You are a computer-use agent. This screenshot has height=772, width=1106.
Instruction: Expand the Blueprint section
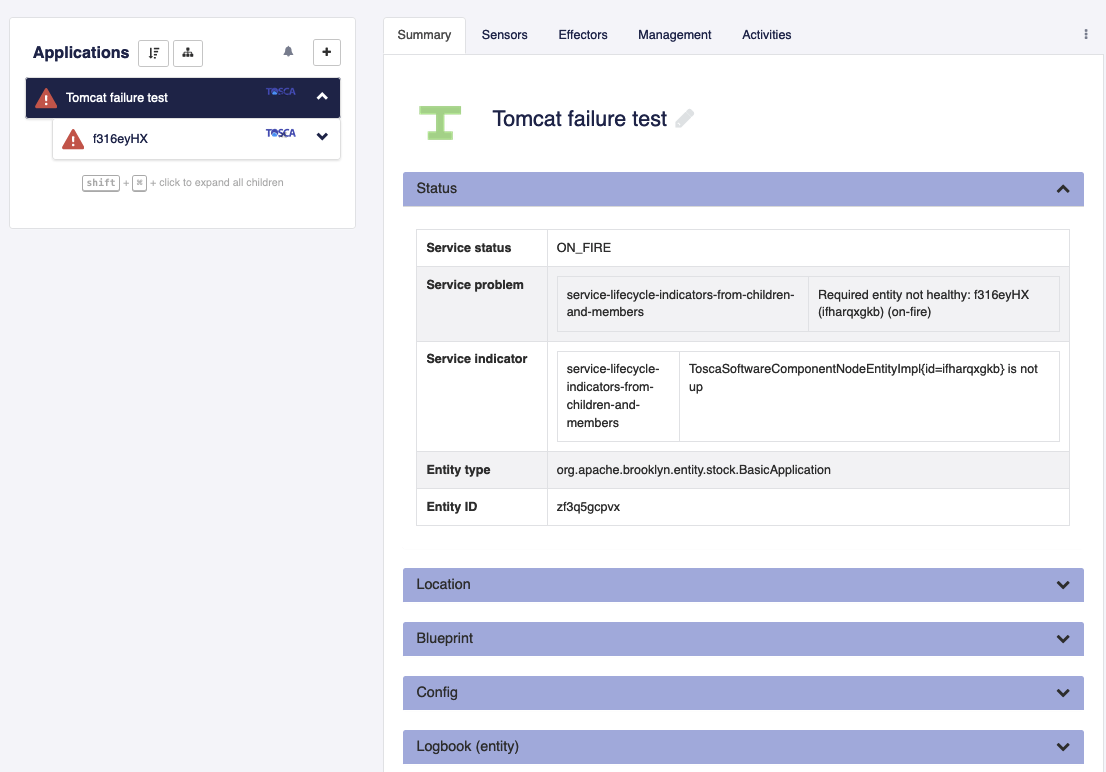click(1063, 639)
